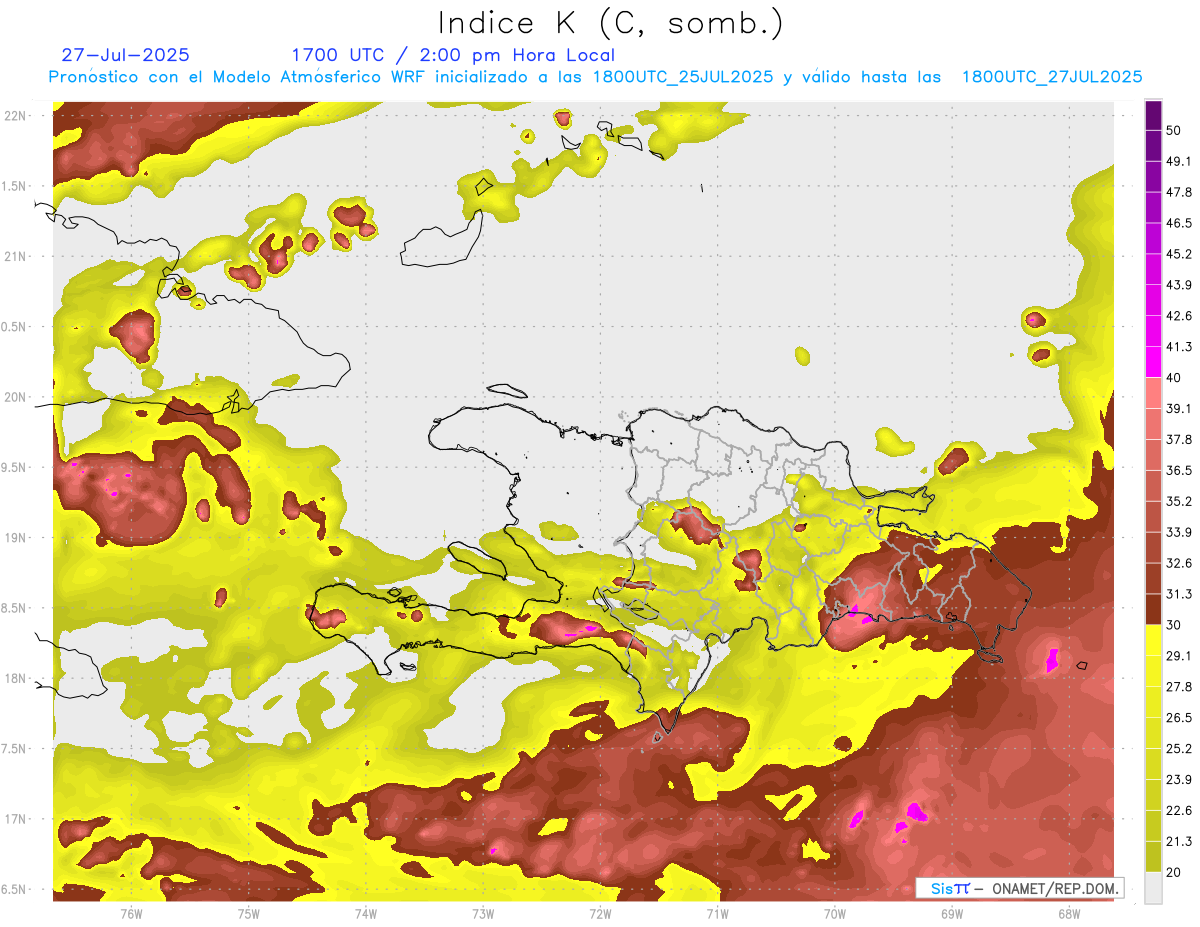
Task: Click the colorbar value "22.6"
Action: [1179, 811]
